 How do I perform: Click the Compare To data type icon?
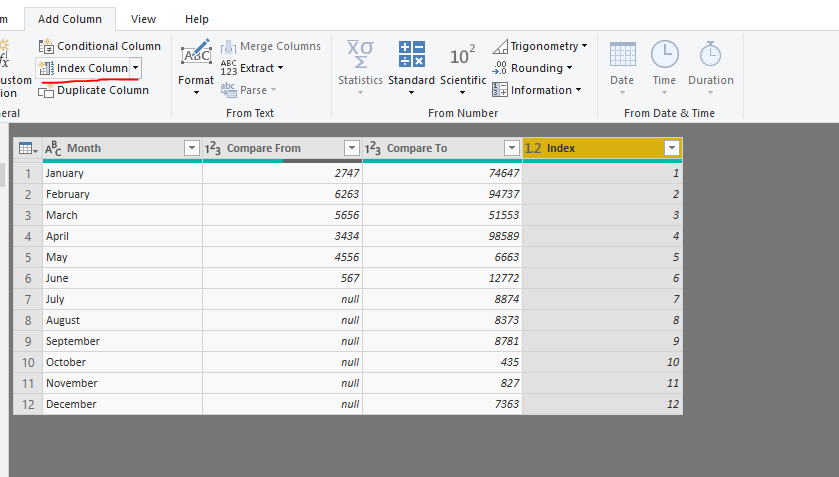[373, 148]
